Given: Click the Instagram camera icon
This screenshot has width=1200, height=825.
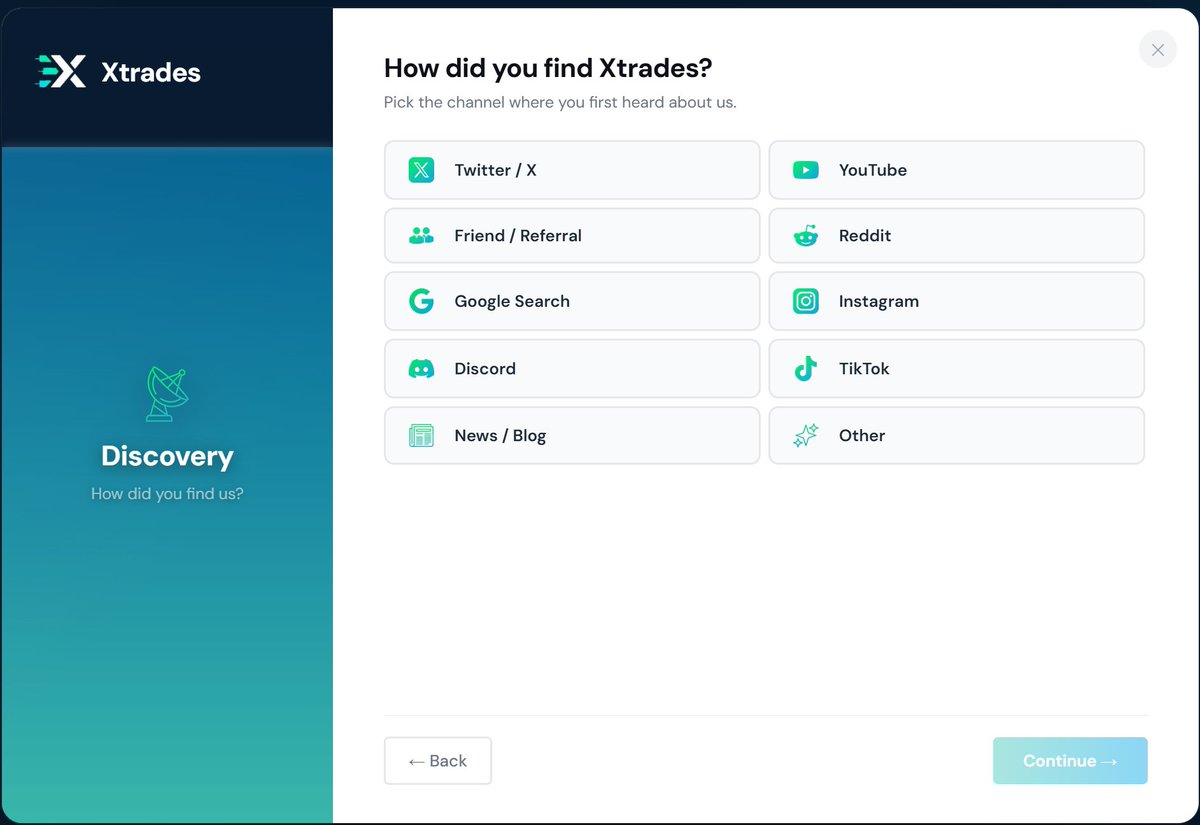Looking at the screenshot, I should [x=805, y=301].
